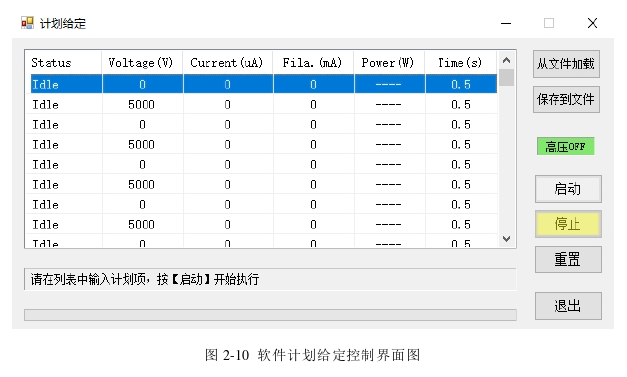The width and height of the screenshot is (627, 377).
Task: Click the Idle status cell in second row
Action: [66, 104]
